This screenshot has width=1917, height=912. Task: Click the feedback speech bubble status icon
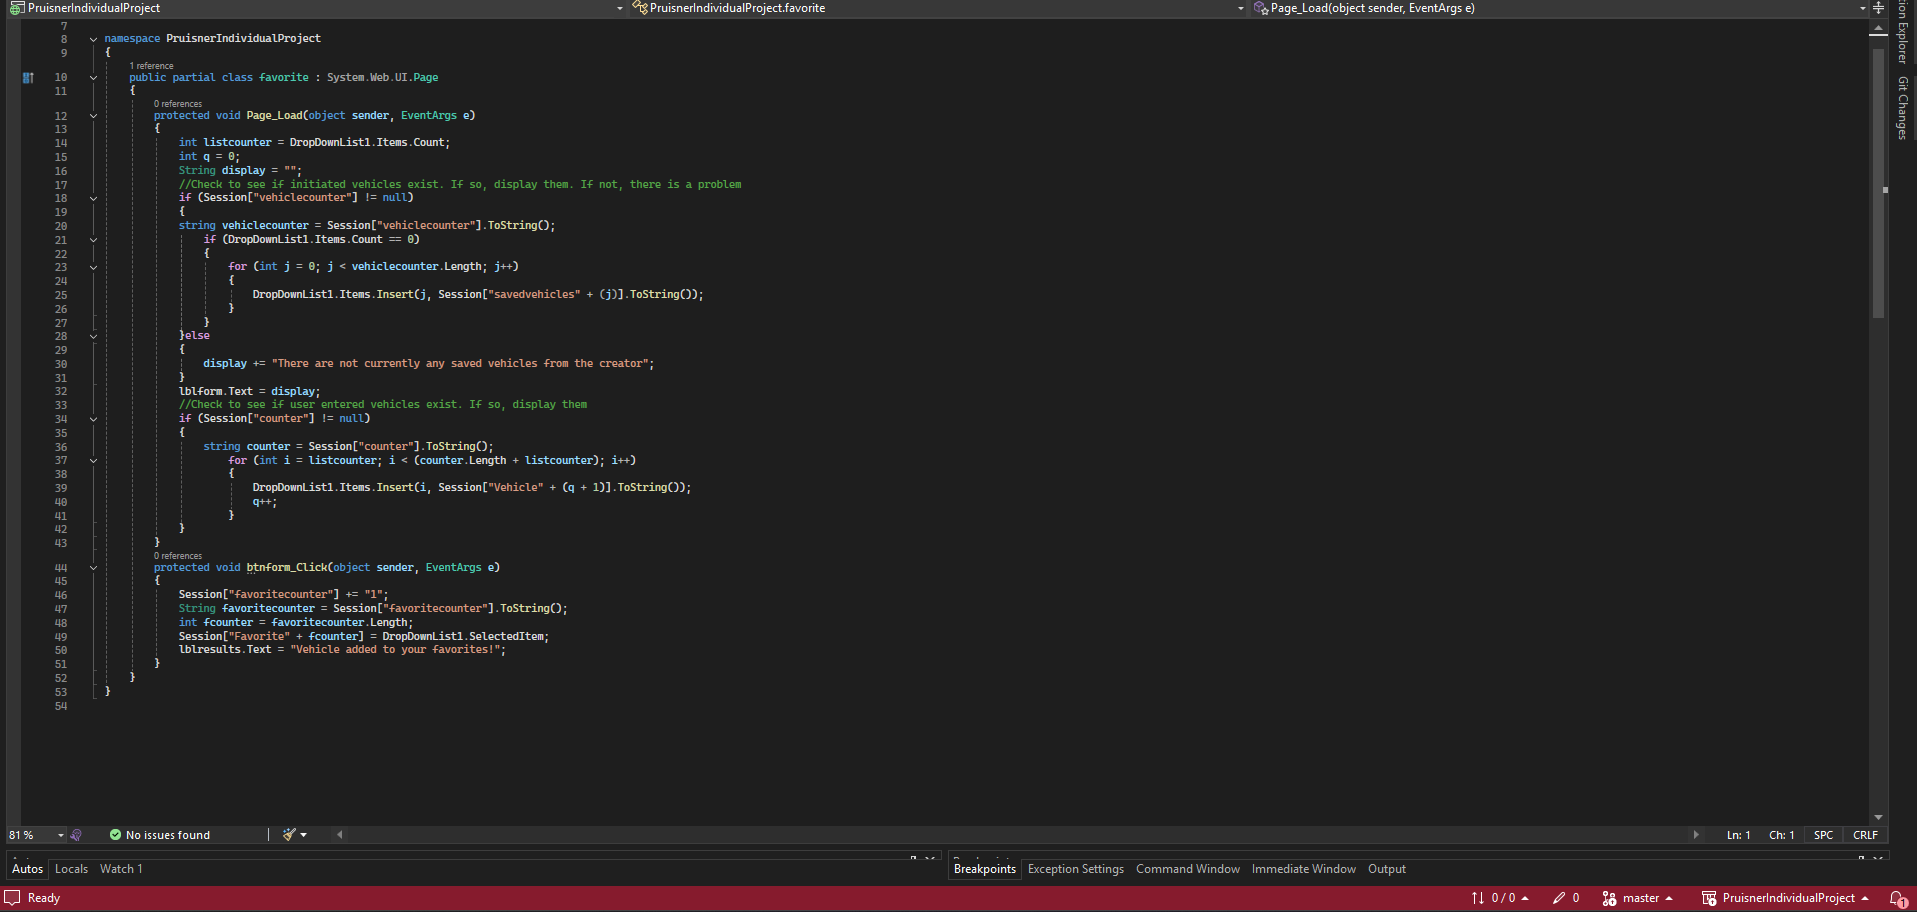pyautogui.click(x=12, y=898)
